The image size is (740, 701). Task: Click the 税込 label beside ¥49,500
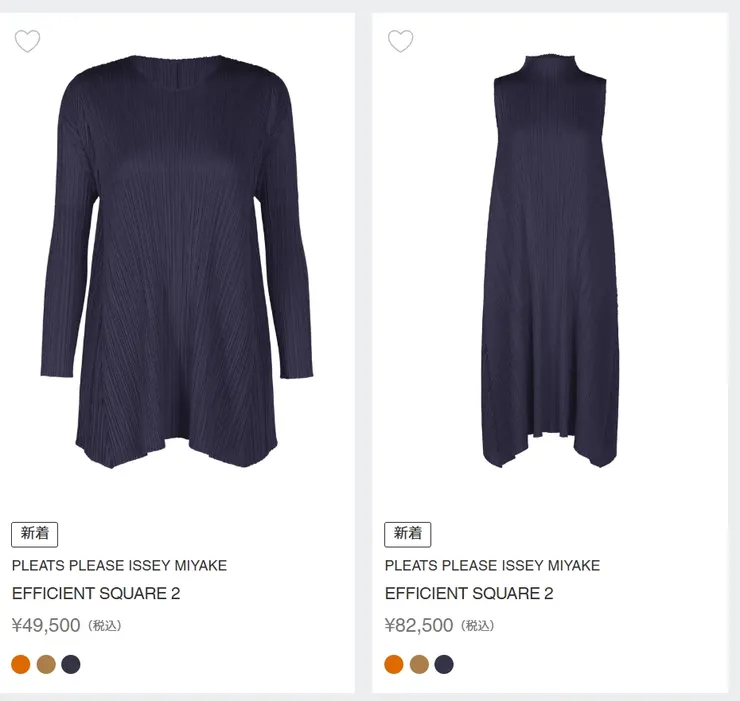105,627
